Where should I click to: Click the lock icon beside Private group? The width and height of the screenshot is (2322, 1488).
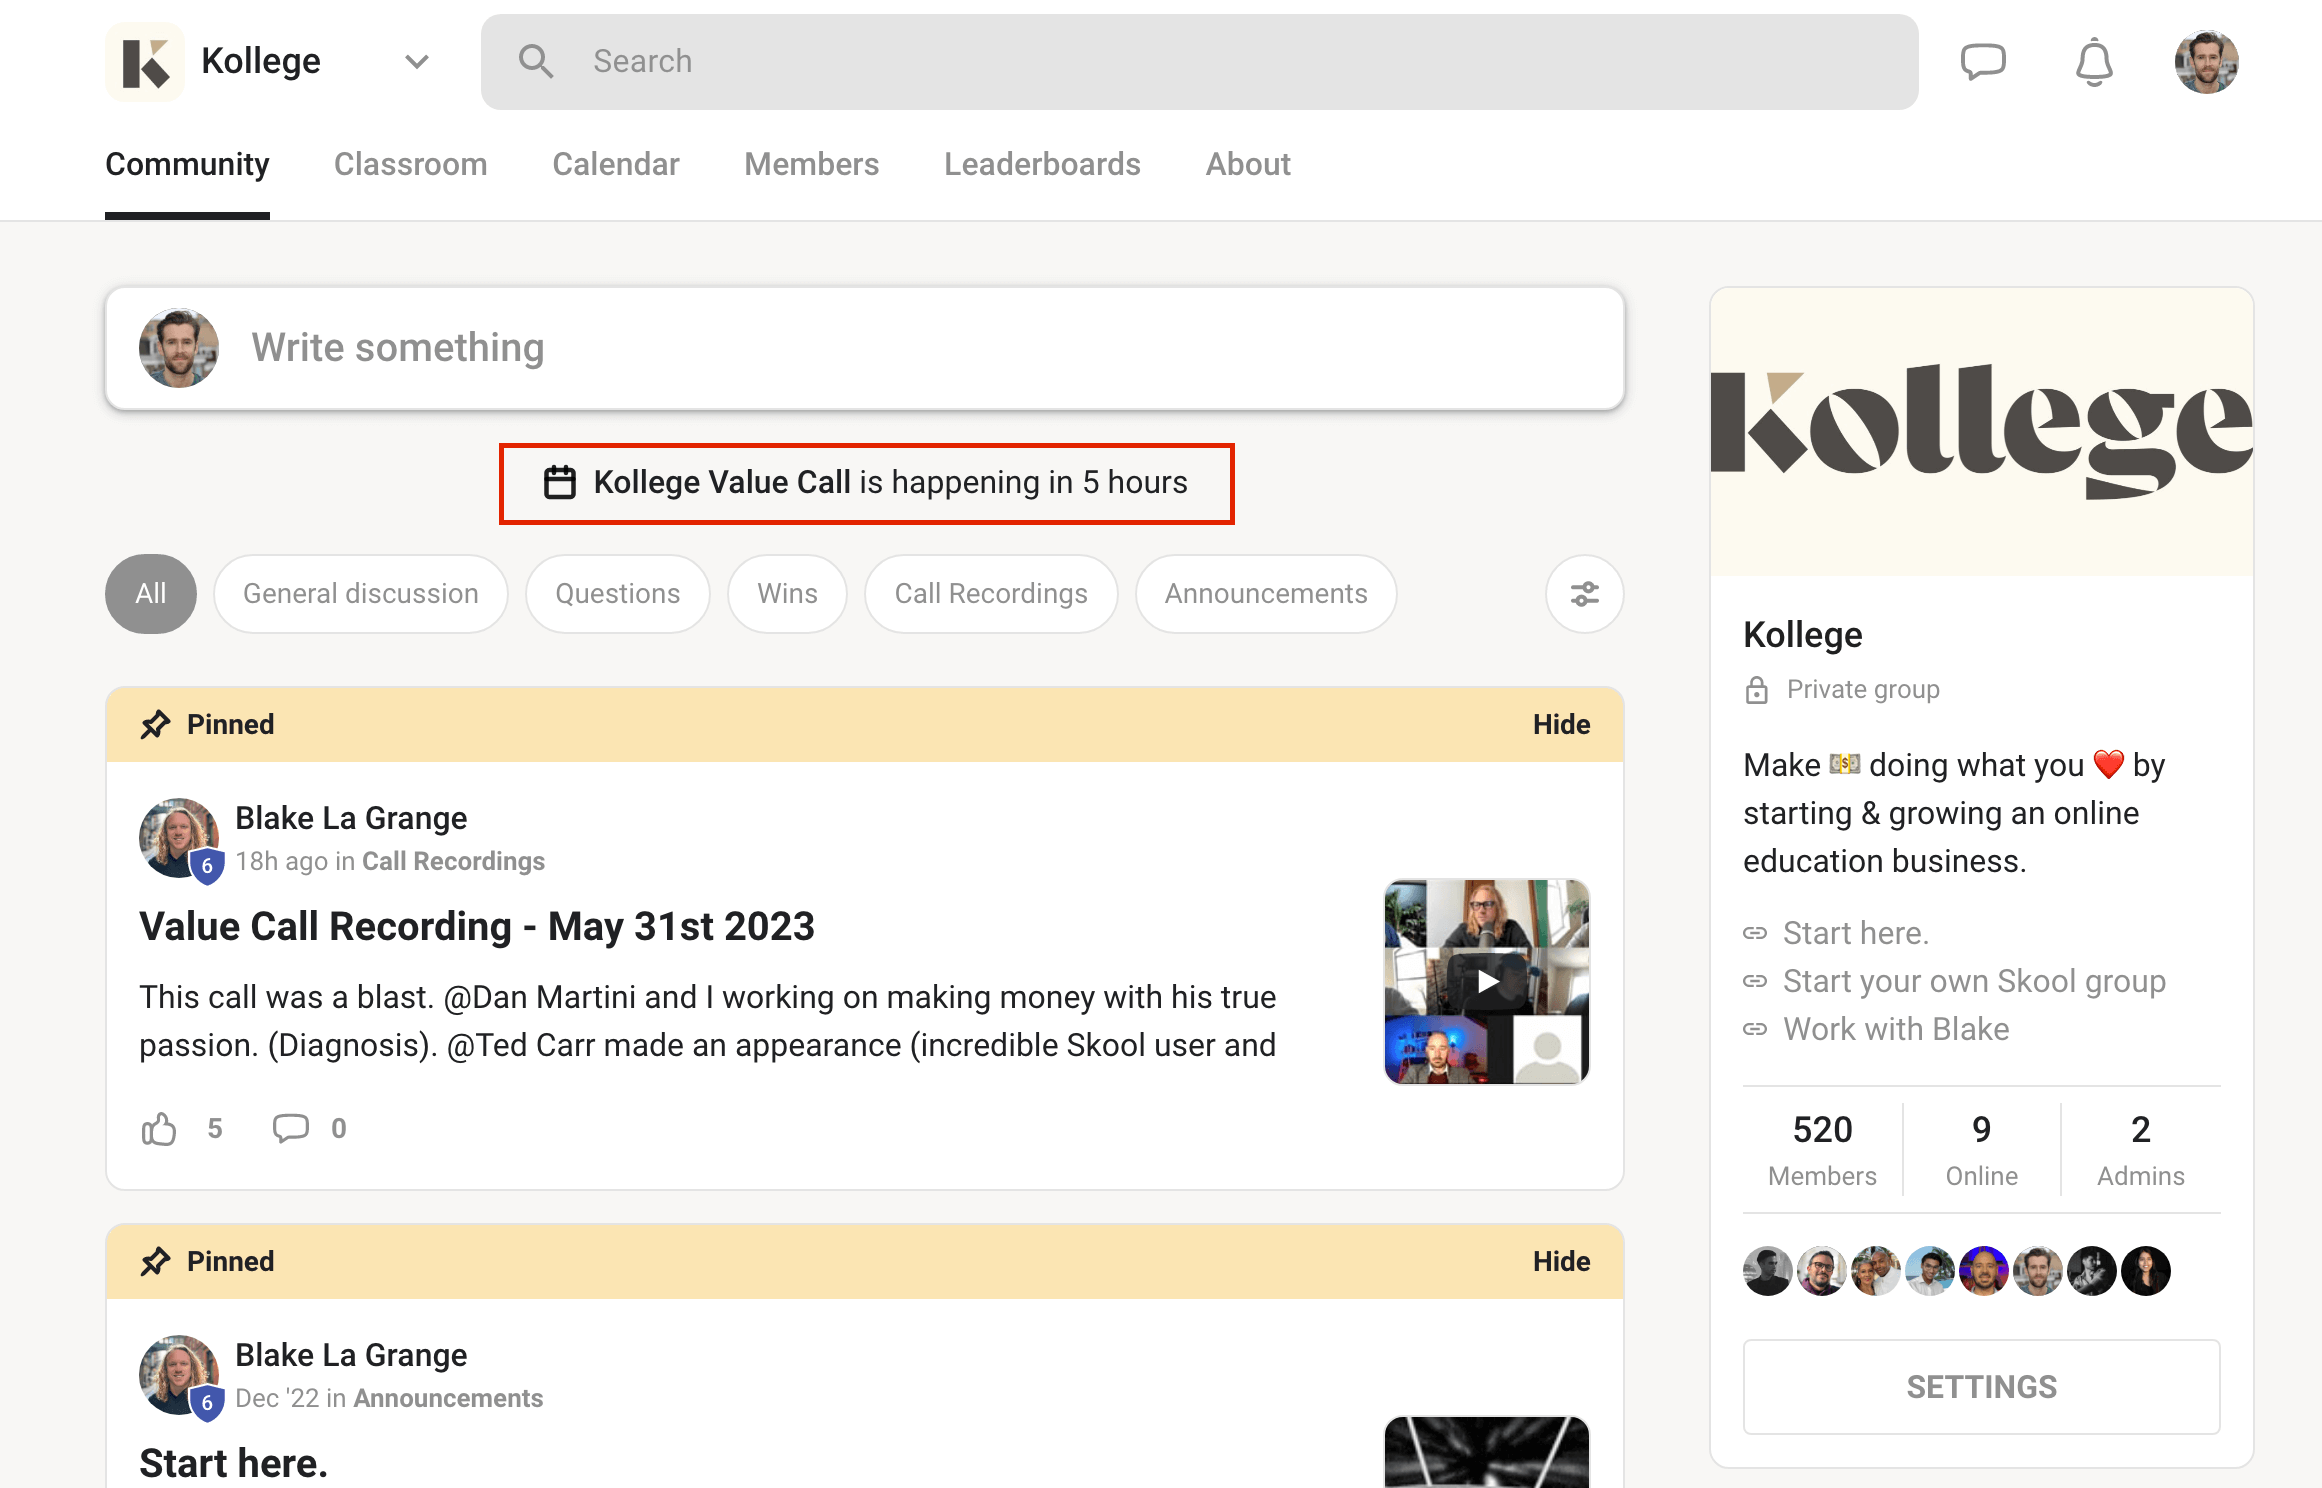point(1756,688)
